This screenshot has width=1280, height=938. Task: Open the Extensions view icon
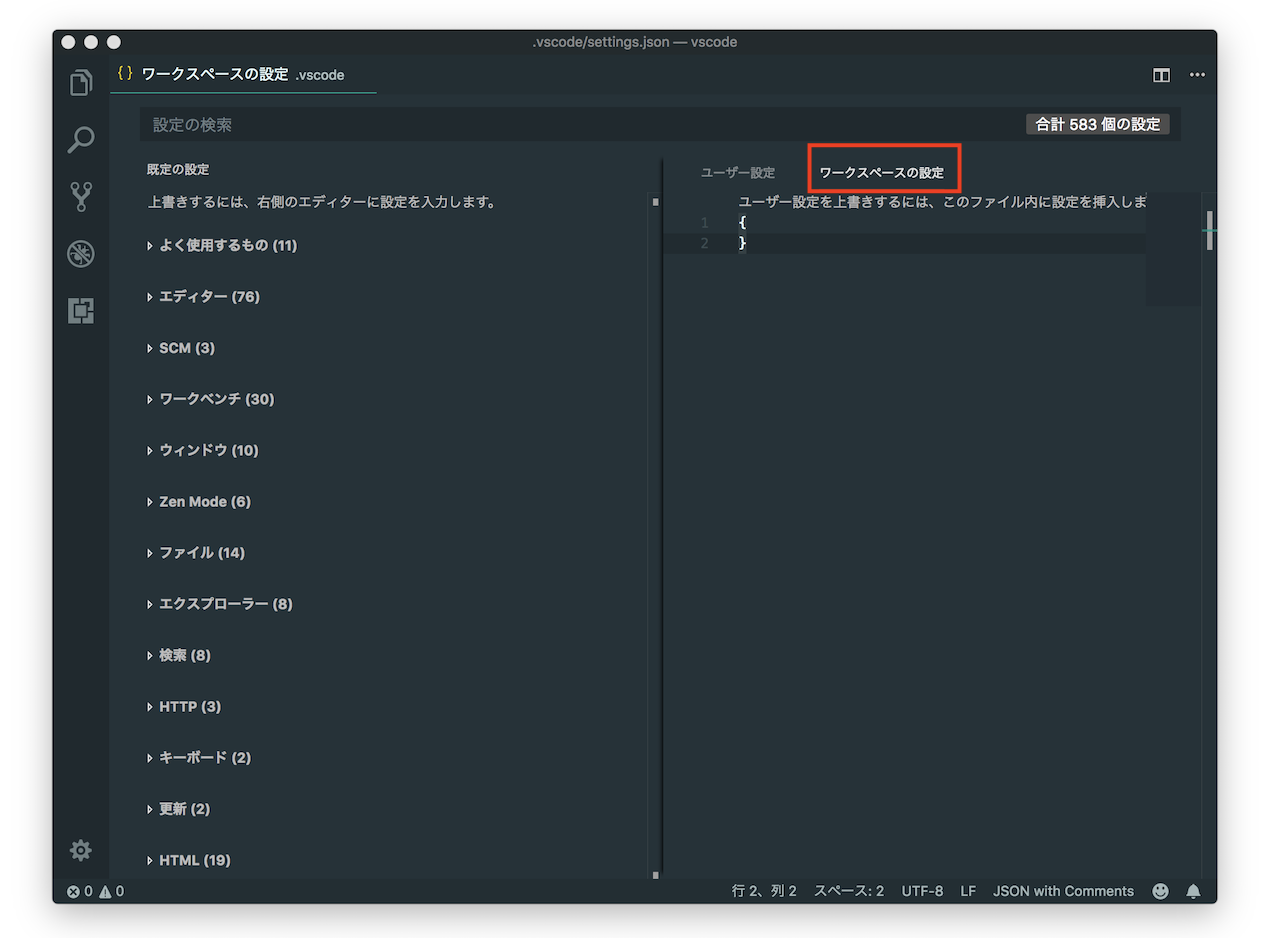coord(81,311)
